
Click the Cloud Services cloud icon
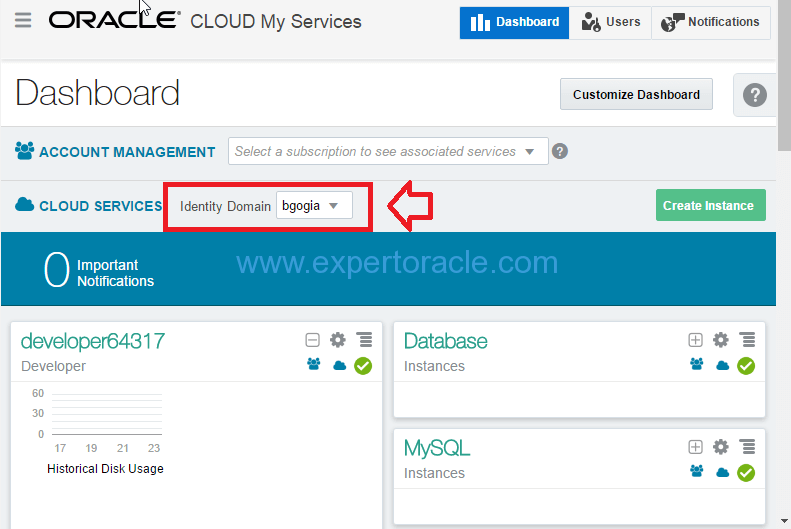[x=24, y=205]
